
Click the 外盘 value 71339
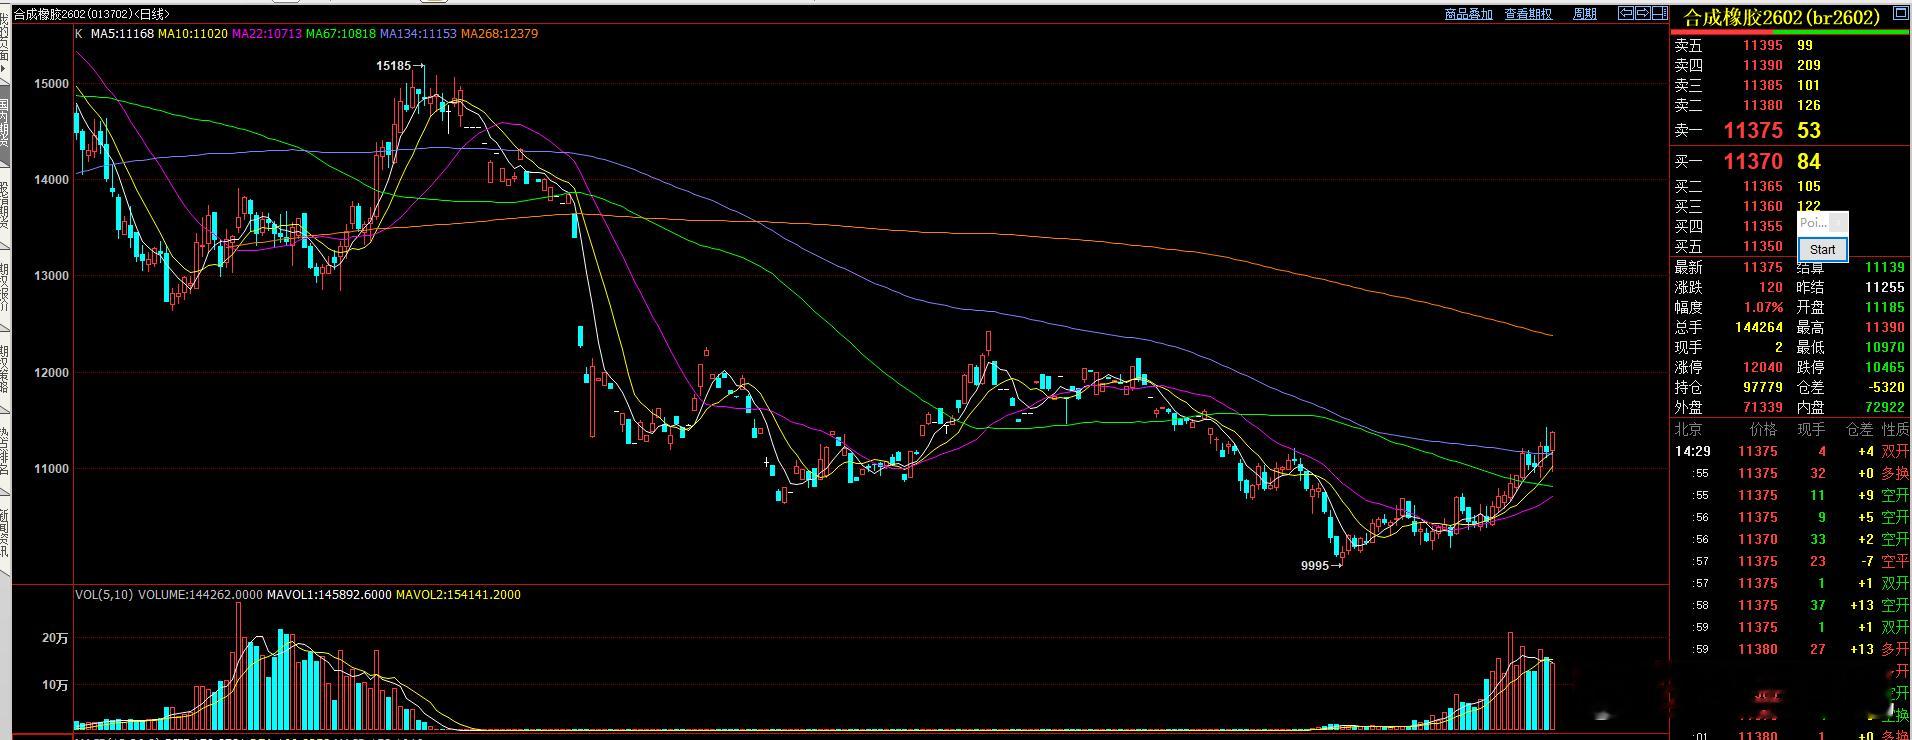[x=1763, y=407]
